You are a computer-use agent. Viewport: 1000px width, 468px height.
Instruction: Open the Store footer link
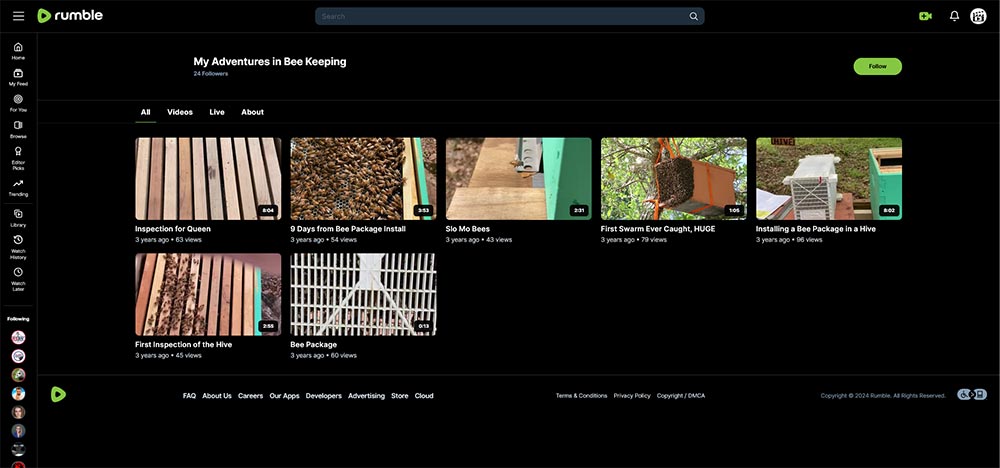[x=400, y=396]
